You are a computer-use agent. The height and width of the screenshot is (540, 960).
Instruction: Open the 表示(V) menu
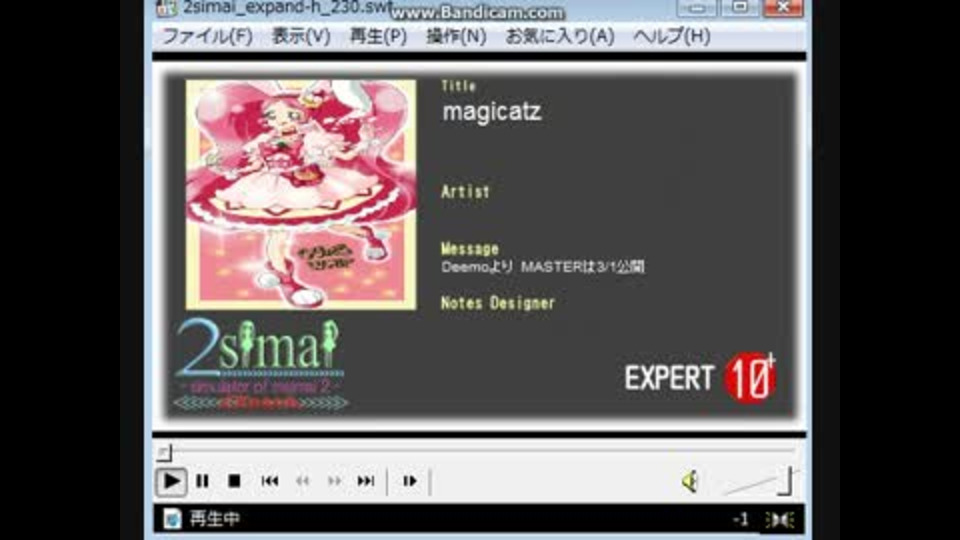pos(301,36)
